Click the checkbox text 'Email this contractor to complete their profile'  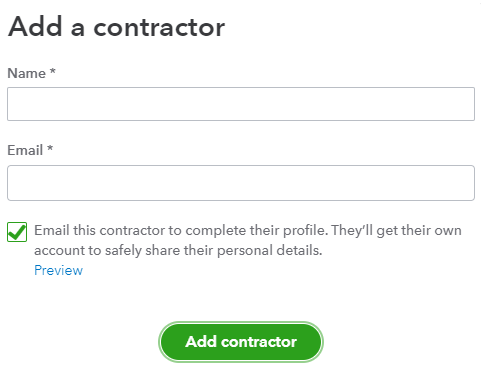[181, 230]
